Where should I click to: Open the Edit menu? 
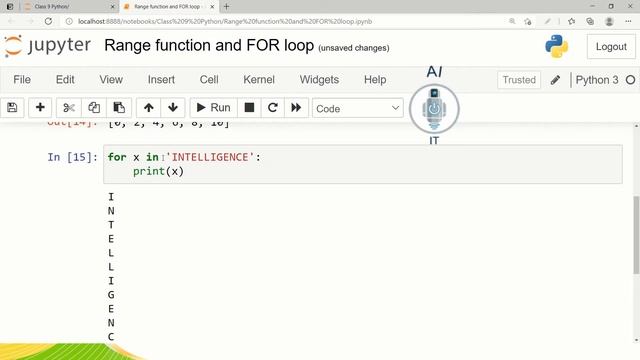(x=65, y=80)
